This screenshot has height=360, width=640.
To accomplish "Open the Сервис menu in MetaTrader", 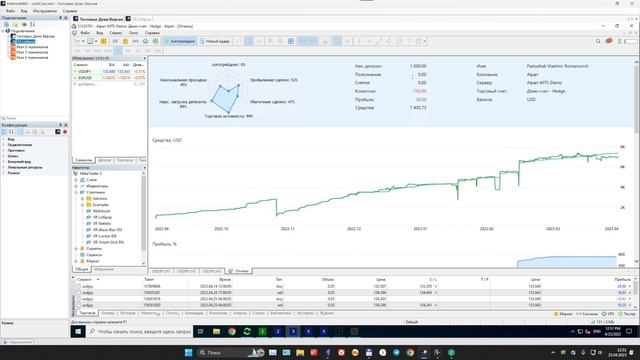I will (x=116, y=33).
